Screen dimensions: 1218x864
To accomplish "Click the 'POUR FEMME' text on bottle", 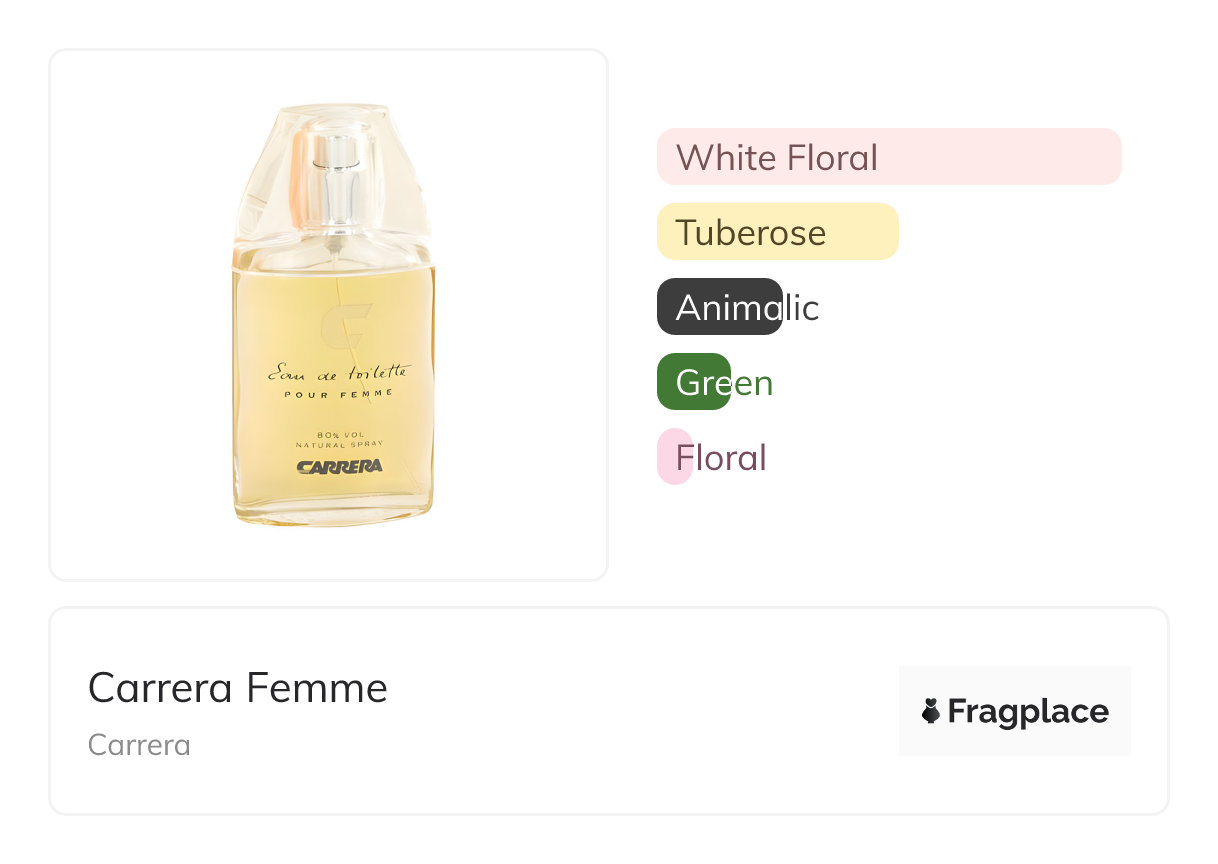I will coord(338,393).
